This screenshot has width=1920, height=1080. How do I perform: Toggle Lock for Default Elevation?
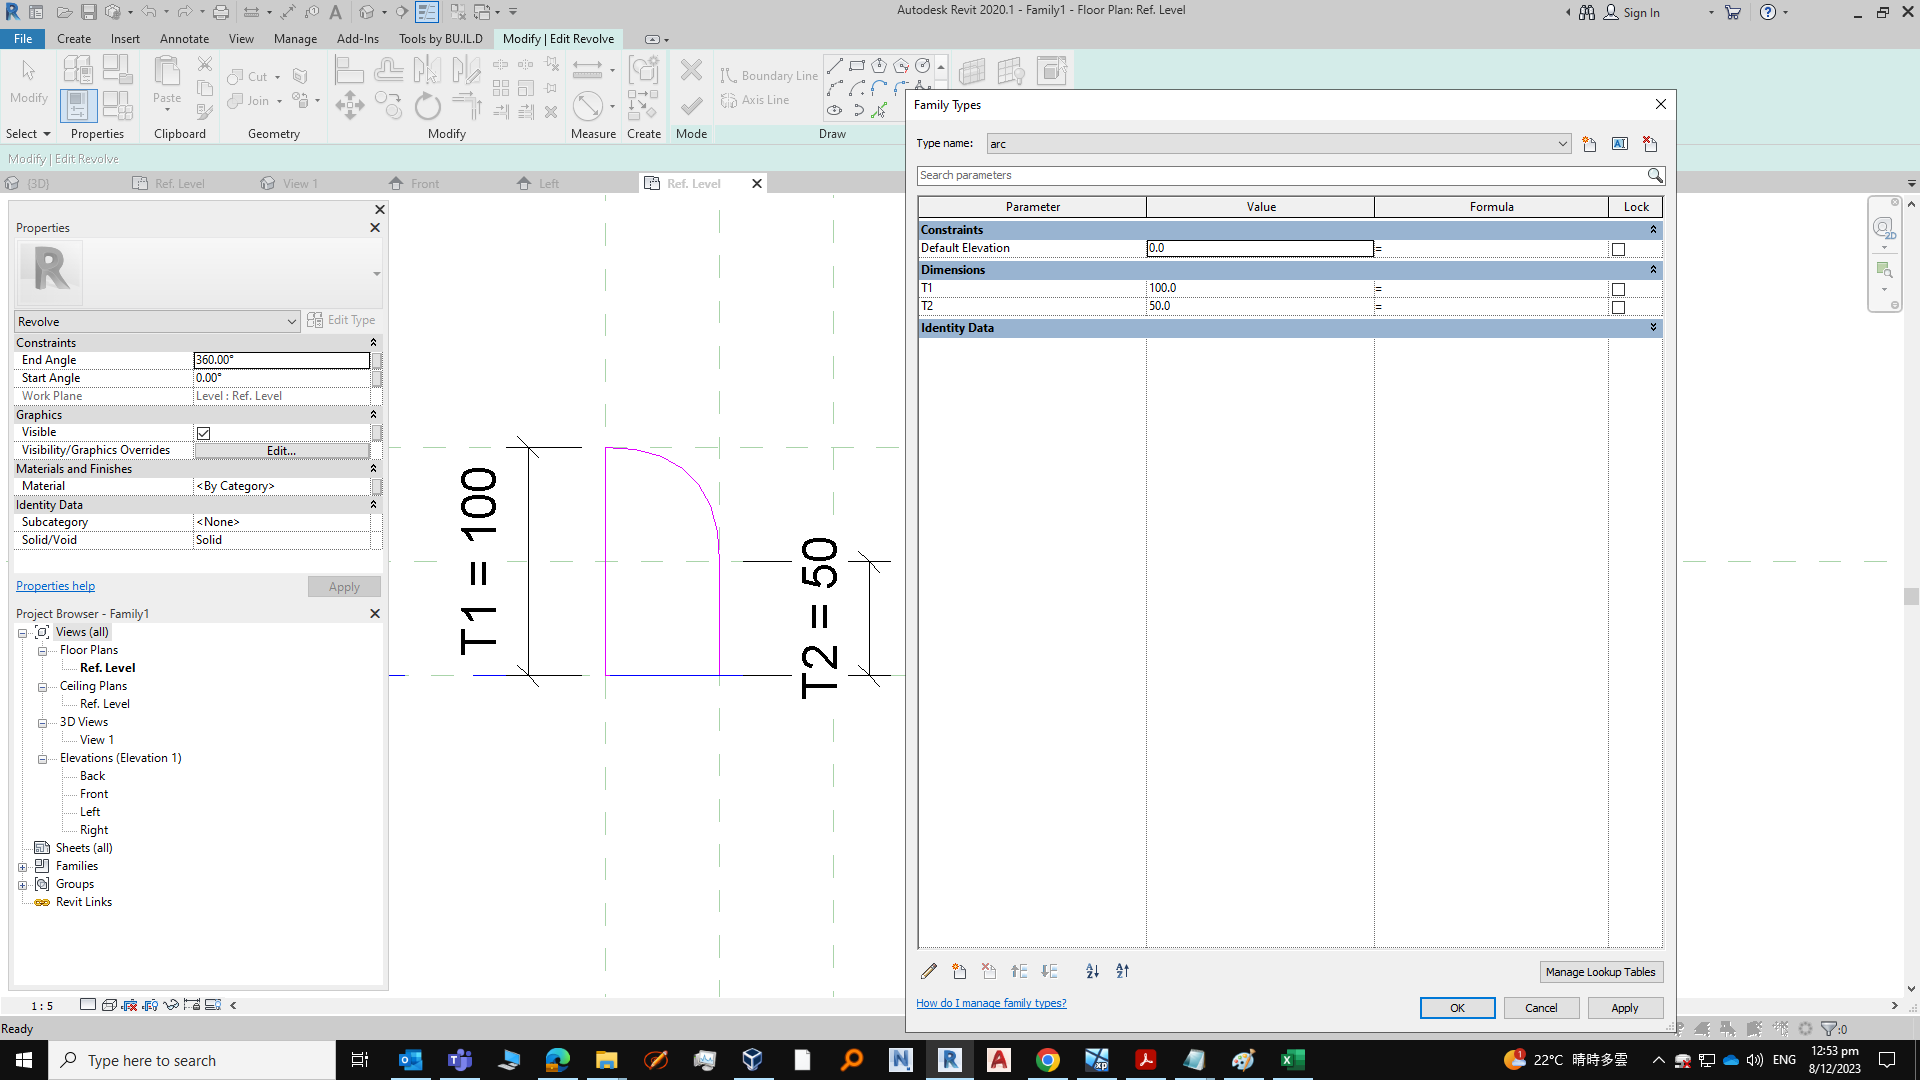click(1619, 249)
